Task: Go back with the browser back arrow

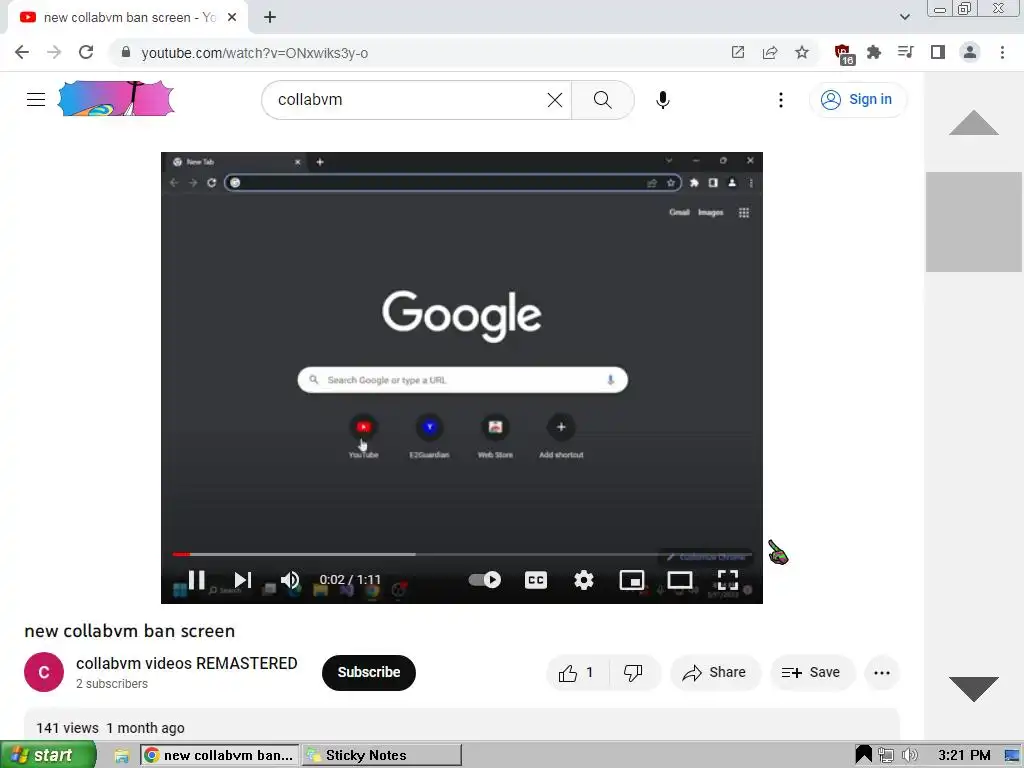Action: tap(22, 52)
